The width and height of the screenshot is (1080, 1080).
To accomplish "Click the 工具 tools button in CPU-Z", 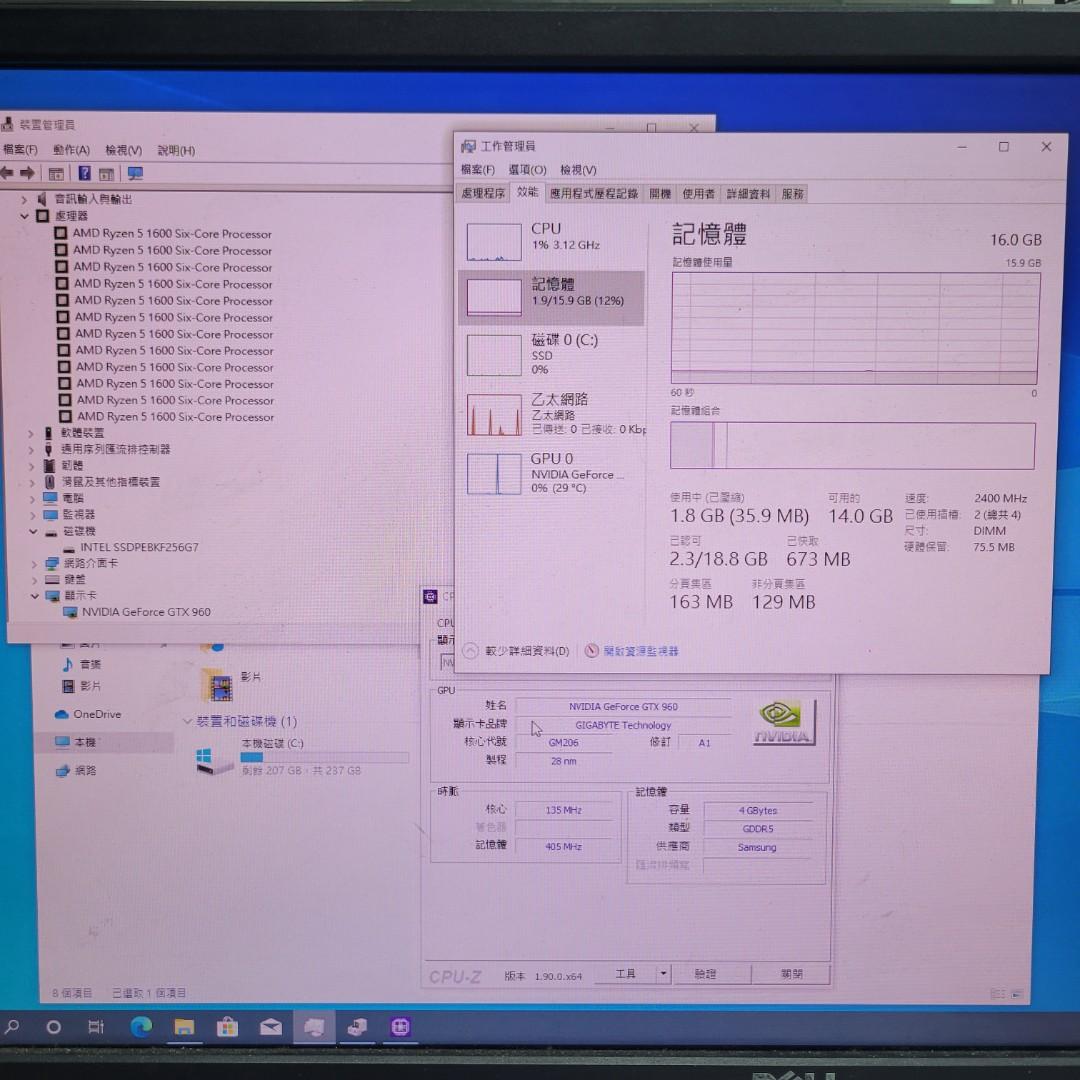I will (x=625, y=974).
